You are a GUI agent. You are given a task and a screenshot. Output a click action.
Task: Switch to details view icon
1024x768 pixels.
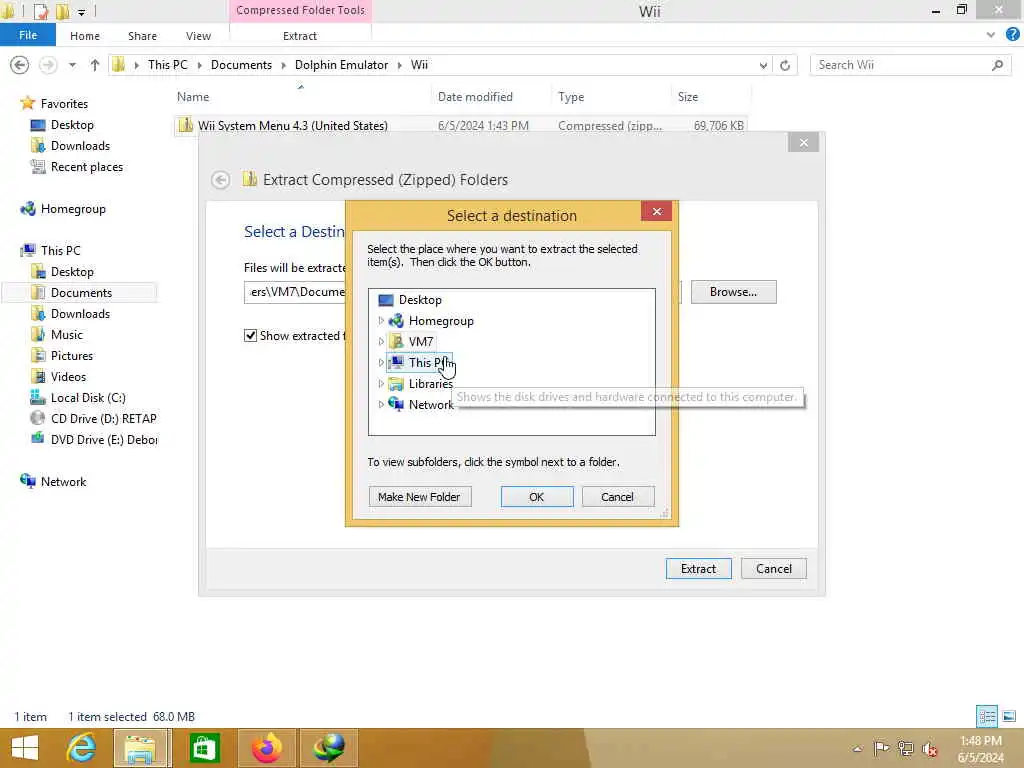click(x=987, y=716)
